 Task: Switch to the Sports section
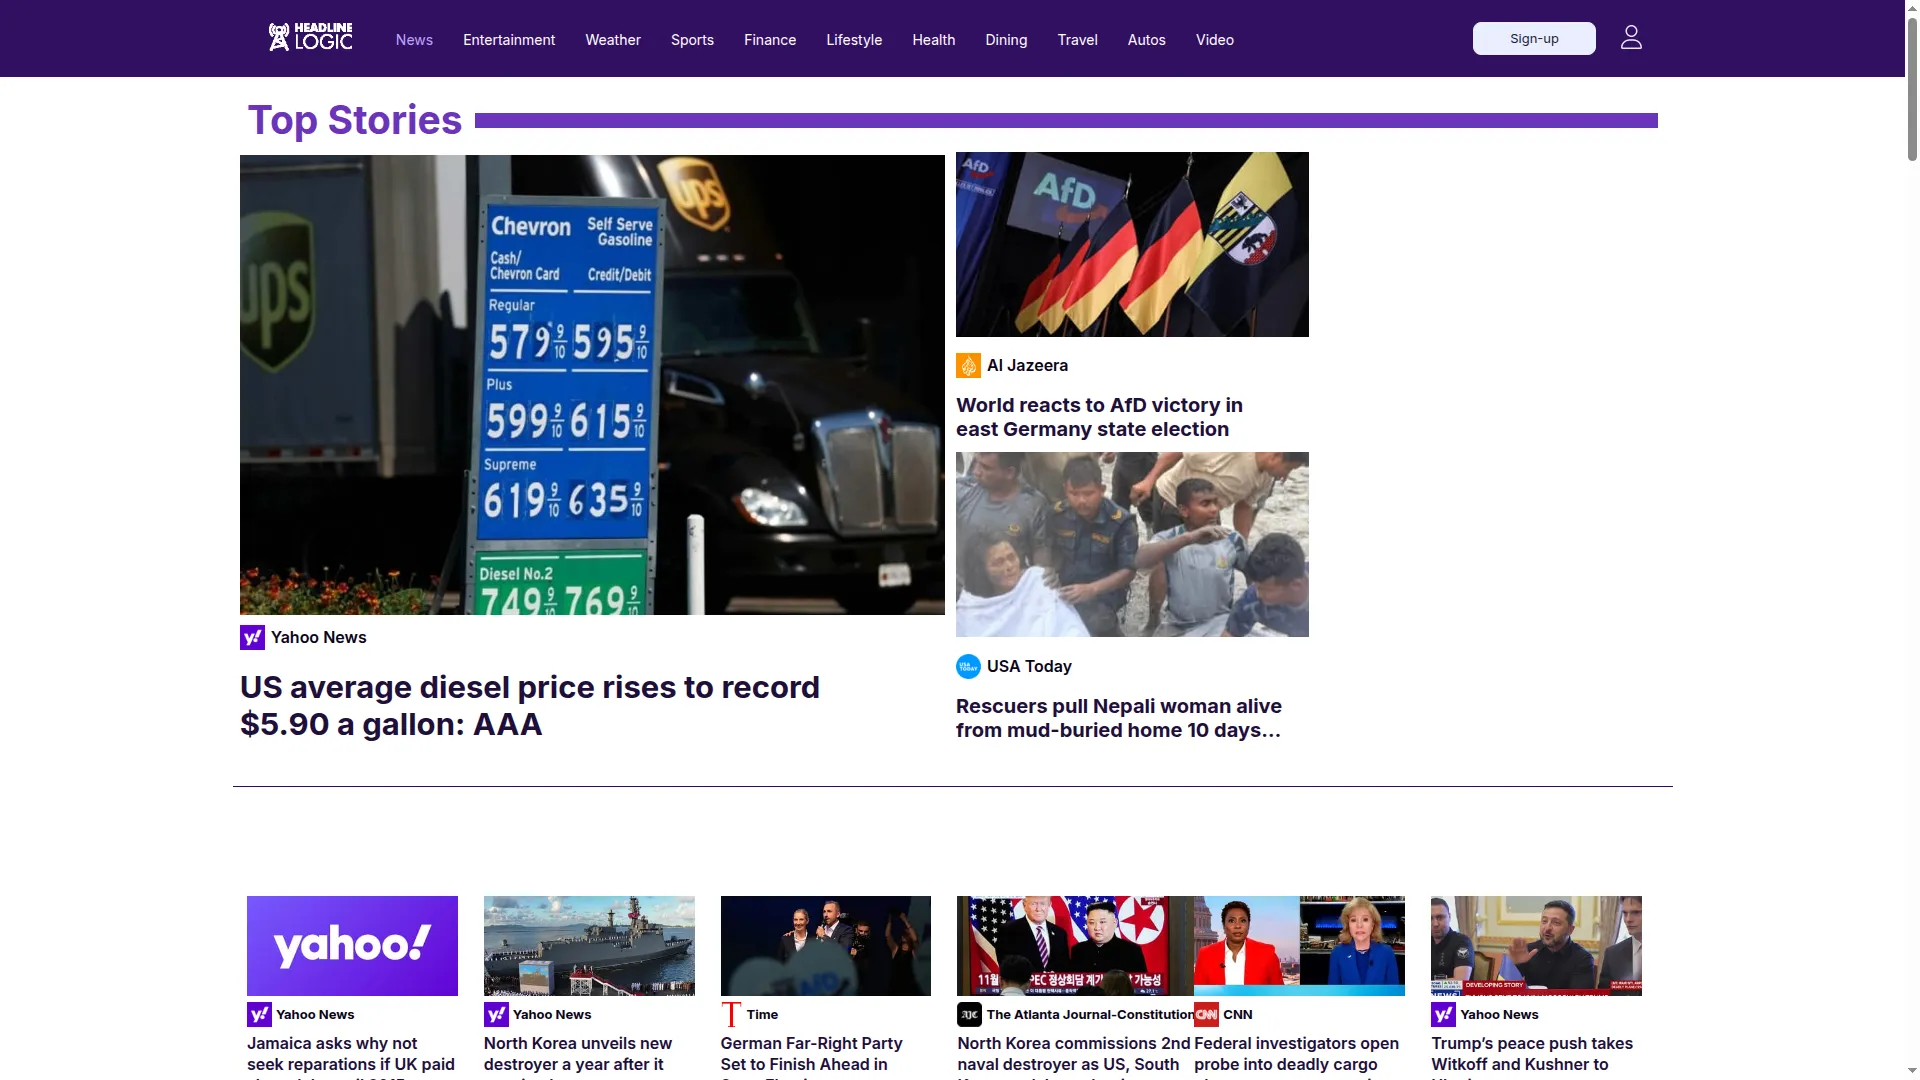pos(692,40)
